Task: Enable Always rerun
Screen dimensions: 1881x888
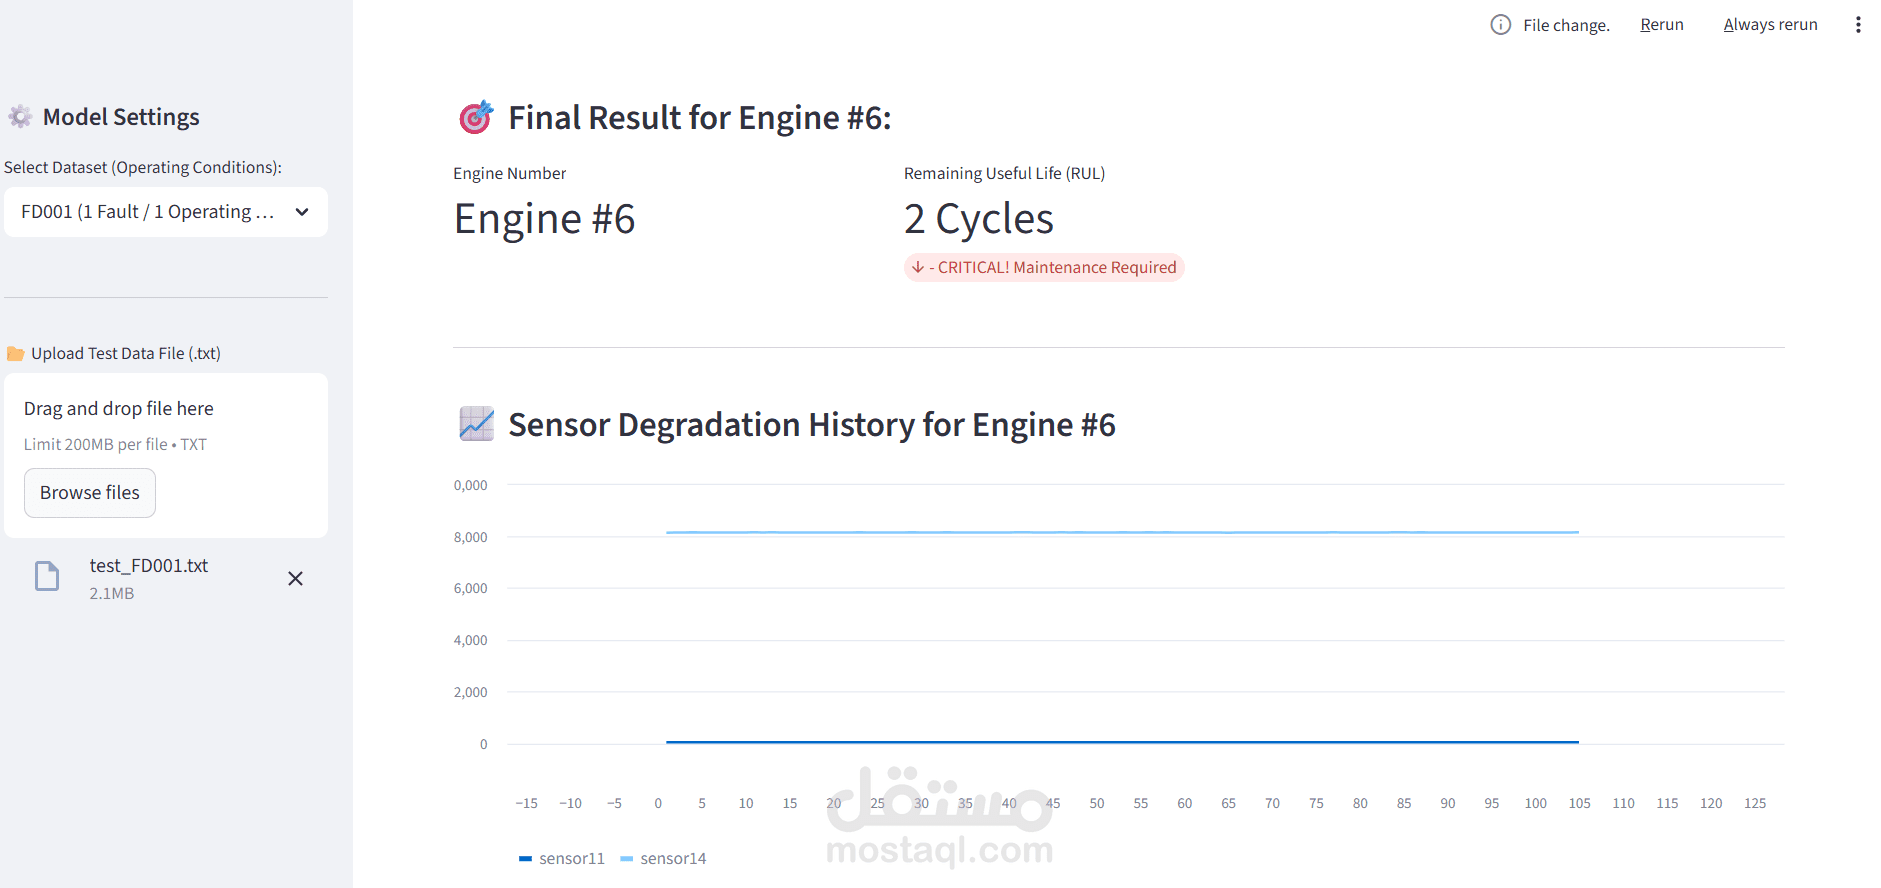Action: click(1770, 25)
